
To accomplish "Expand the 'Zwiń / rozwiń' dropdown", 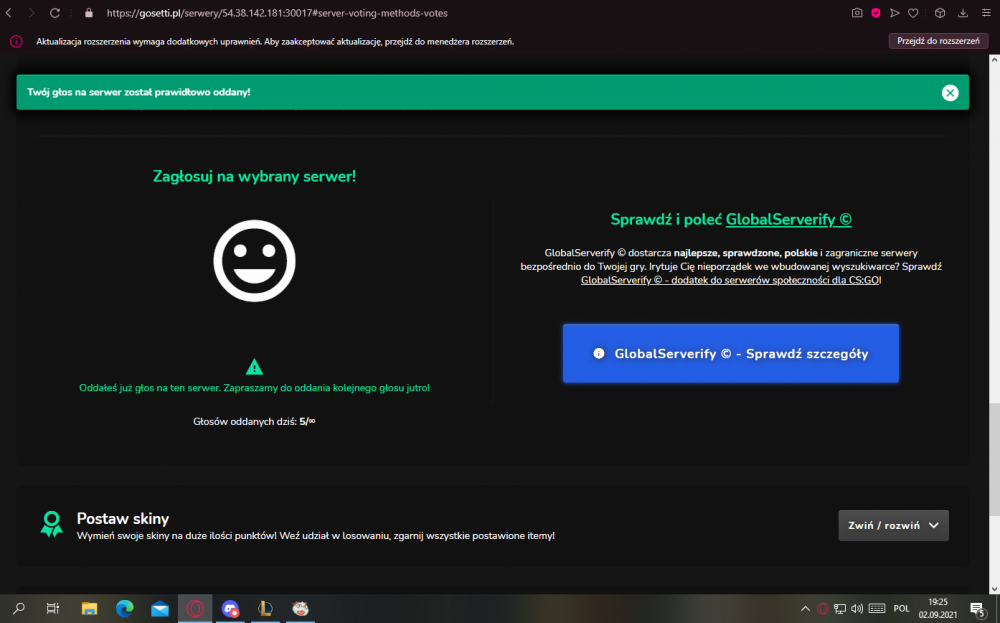I will pos(893,525).
